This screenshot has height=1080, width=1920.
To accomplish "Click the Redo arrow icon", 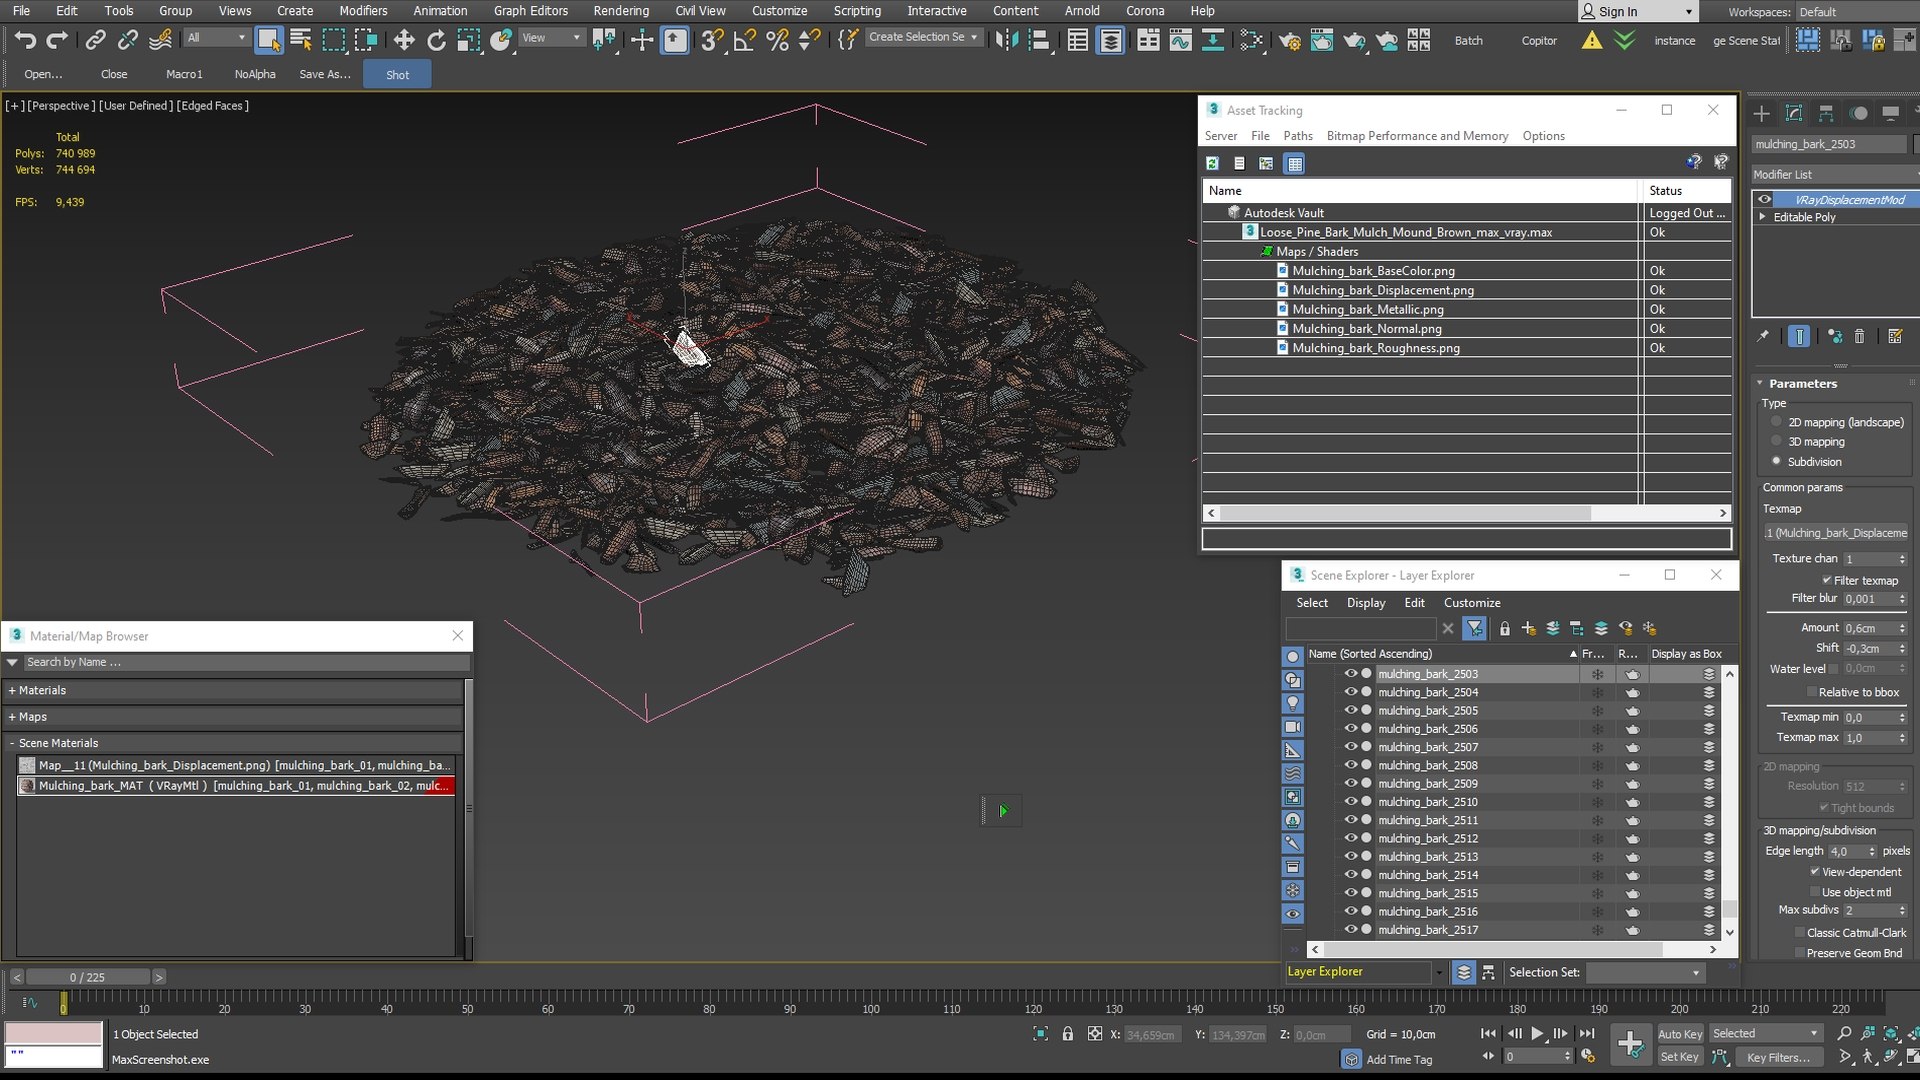I will click(57, 40).
